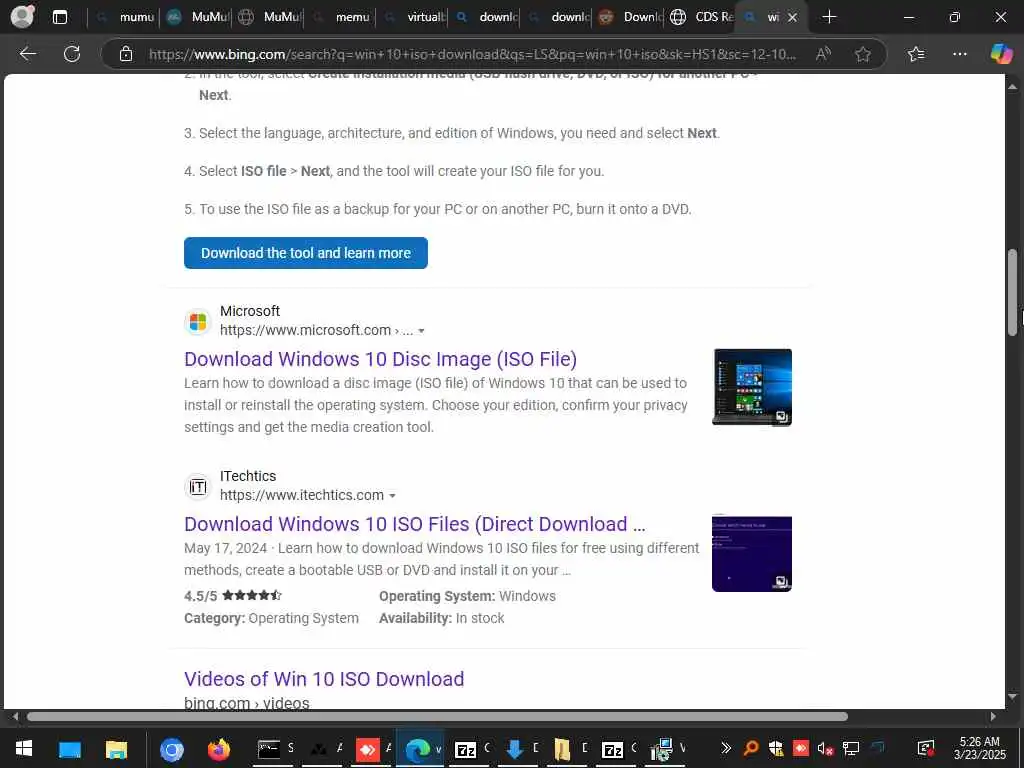Click the Microsoft logo favicon in results
1024x768 pixels.
[x=198, y=321]
